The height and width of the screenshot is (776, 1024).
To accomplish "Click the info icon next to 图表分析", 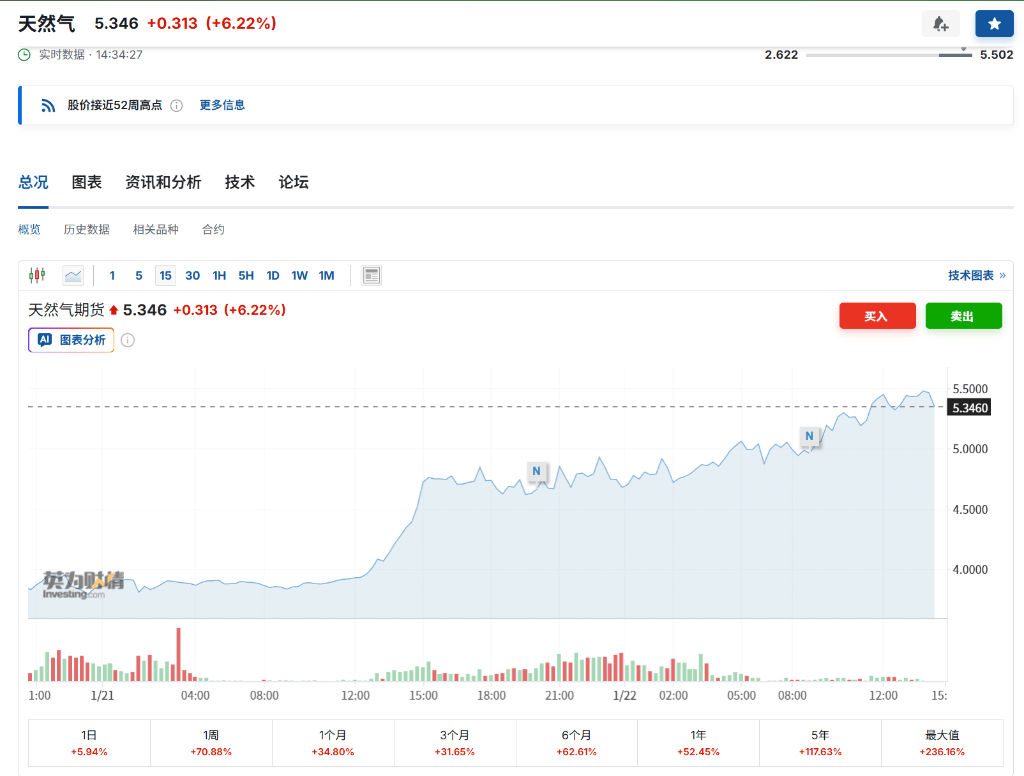I will (x=127, y=340).
